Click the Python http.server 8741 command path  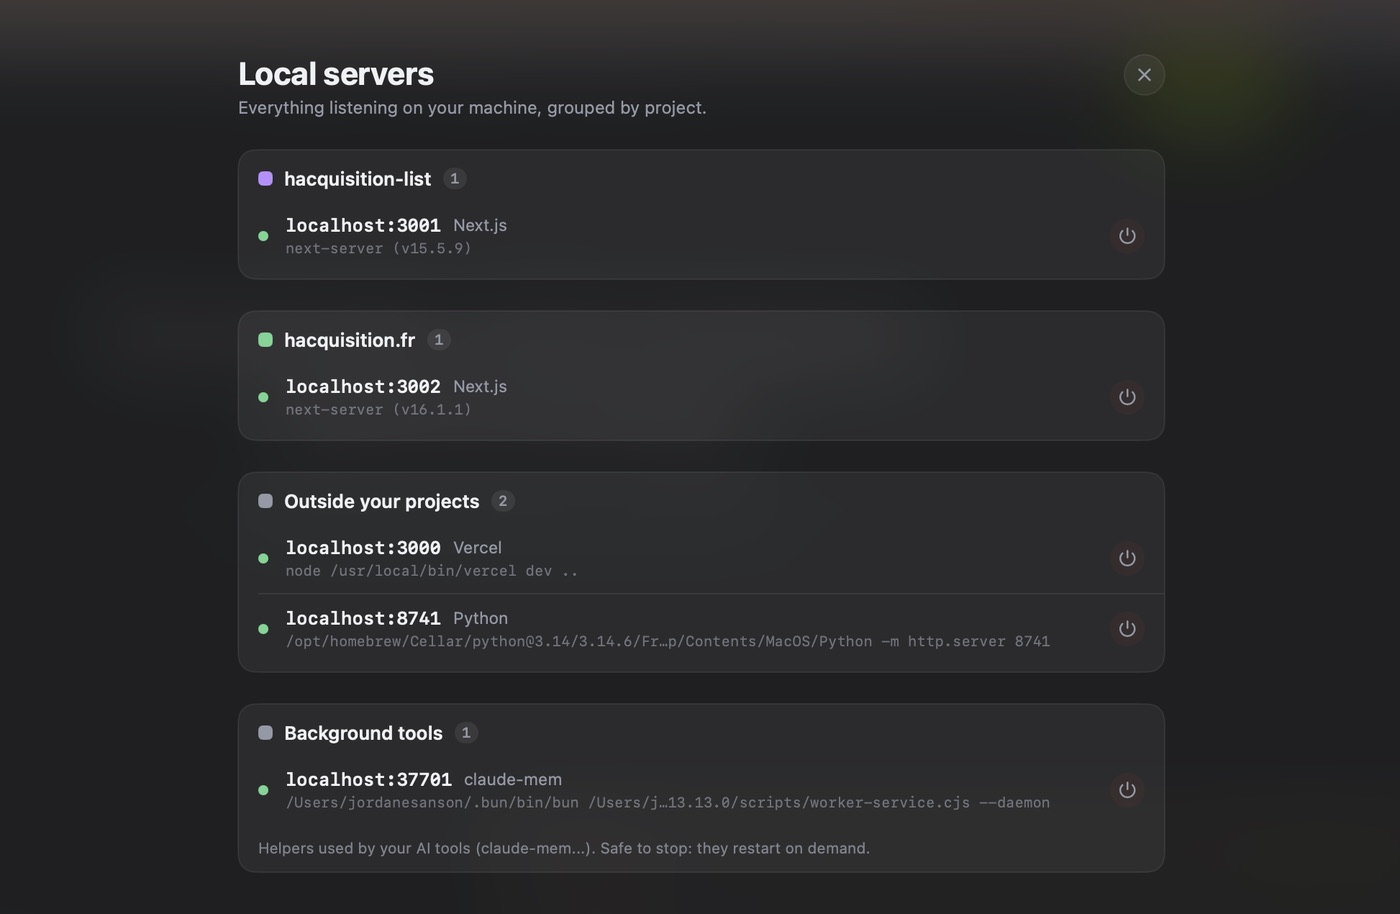667,642
